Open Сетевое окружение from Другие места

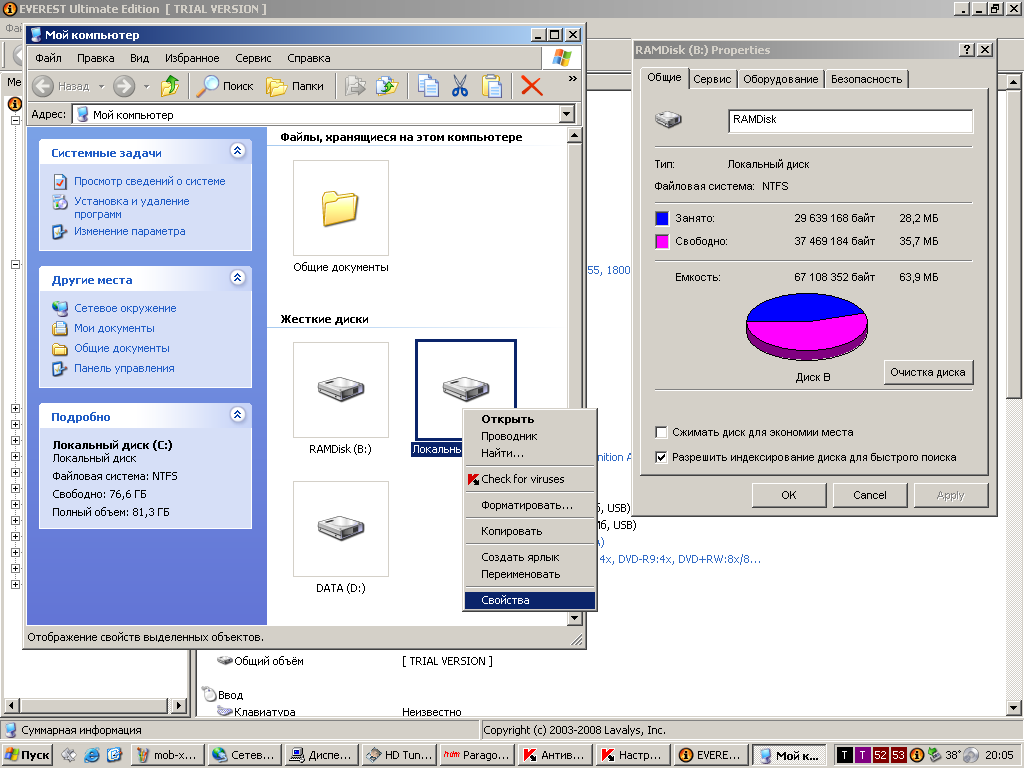click(x=125, y=308)
